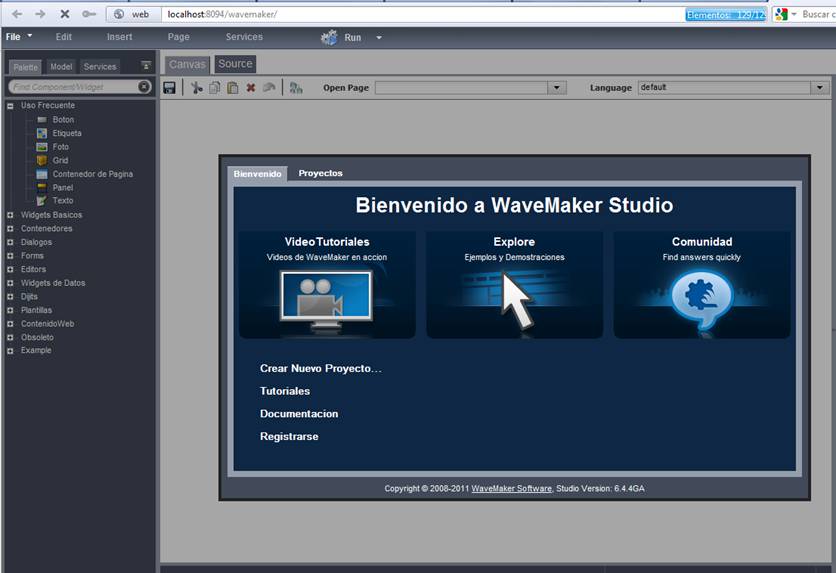Click the Paste clipboard icon
Image resolution: width=836 pixels, height=573 pixels.
click(x=232, y=88)
